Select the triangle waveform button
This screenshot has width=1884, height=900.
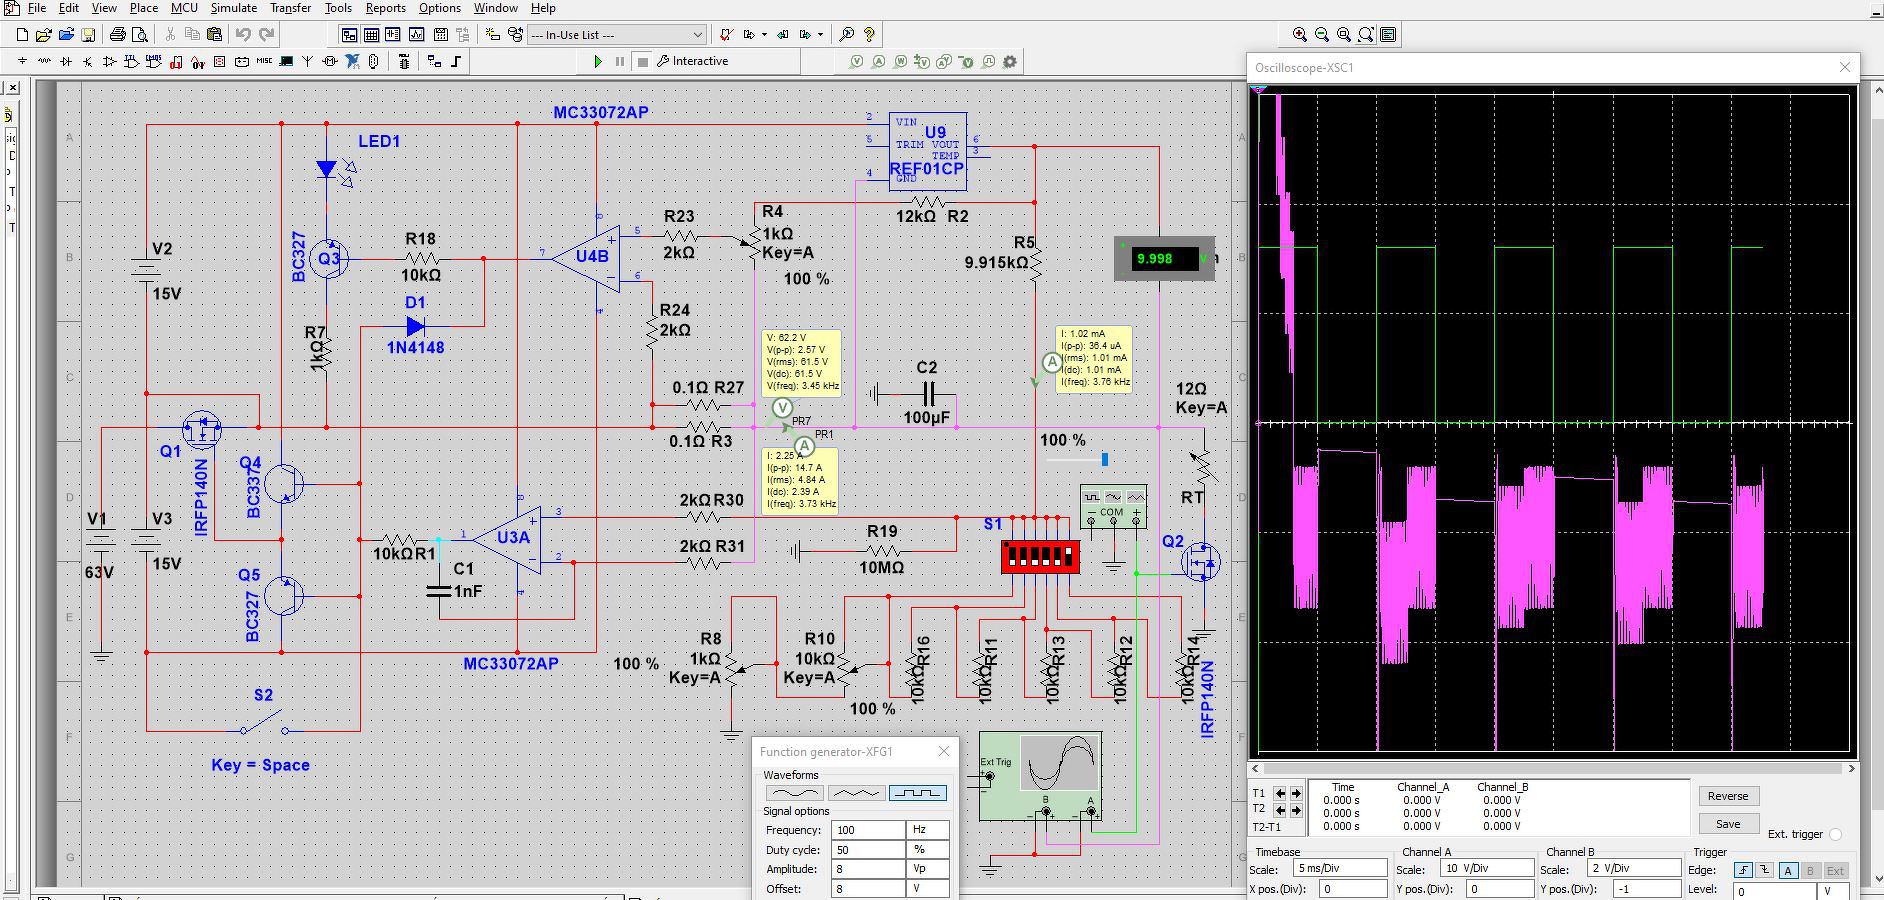click(x=856, y=793)
